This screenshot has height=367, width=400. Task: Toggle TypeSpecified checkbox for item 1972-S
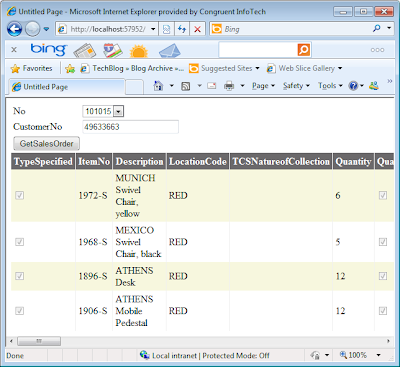point(20,195)
